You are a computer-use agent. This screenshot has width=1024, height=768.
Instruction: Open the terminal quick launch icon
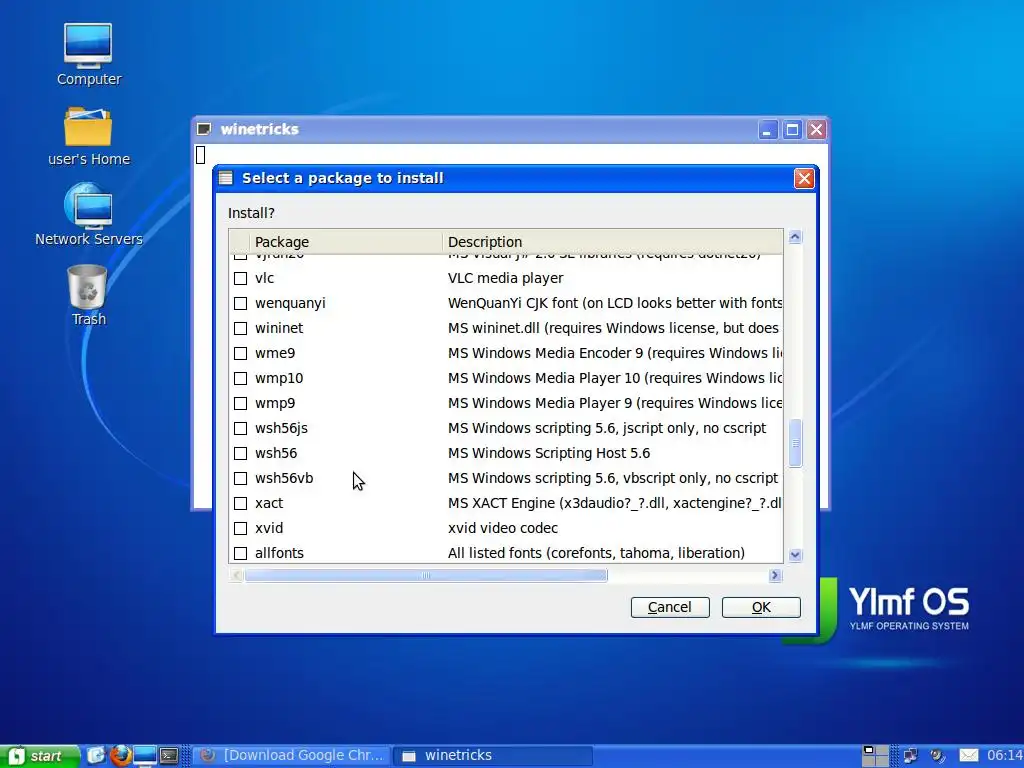coord(169,756)
